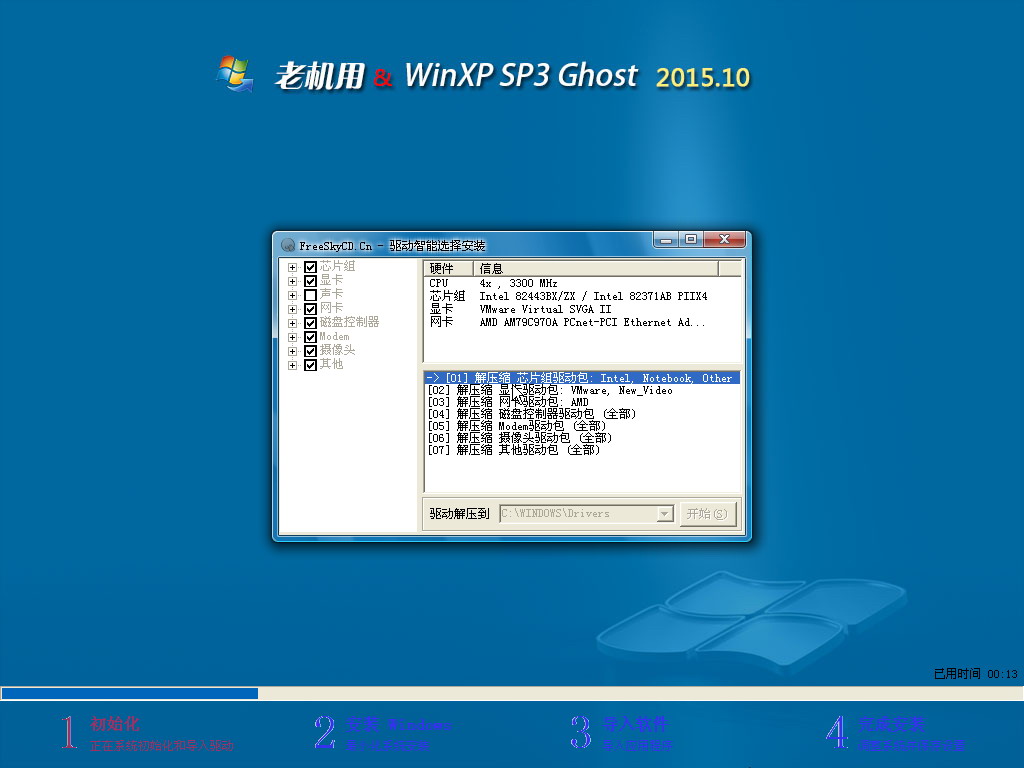Expand the 声卡 tree node
1024x768 pixels.
pos(293,295)
